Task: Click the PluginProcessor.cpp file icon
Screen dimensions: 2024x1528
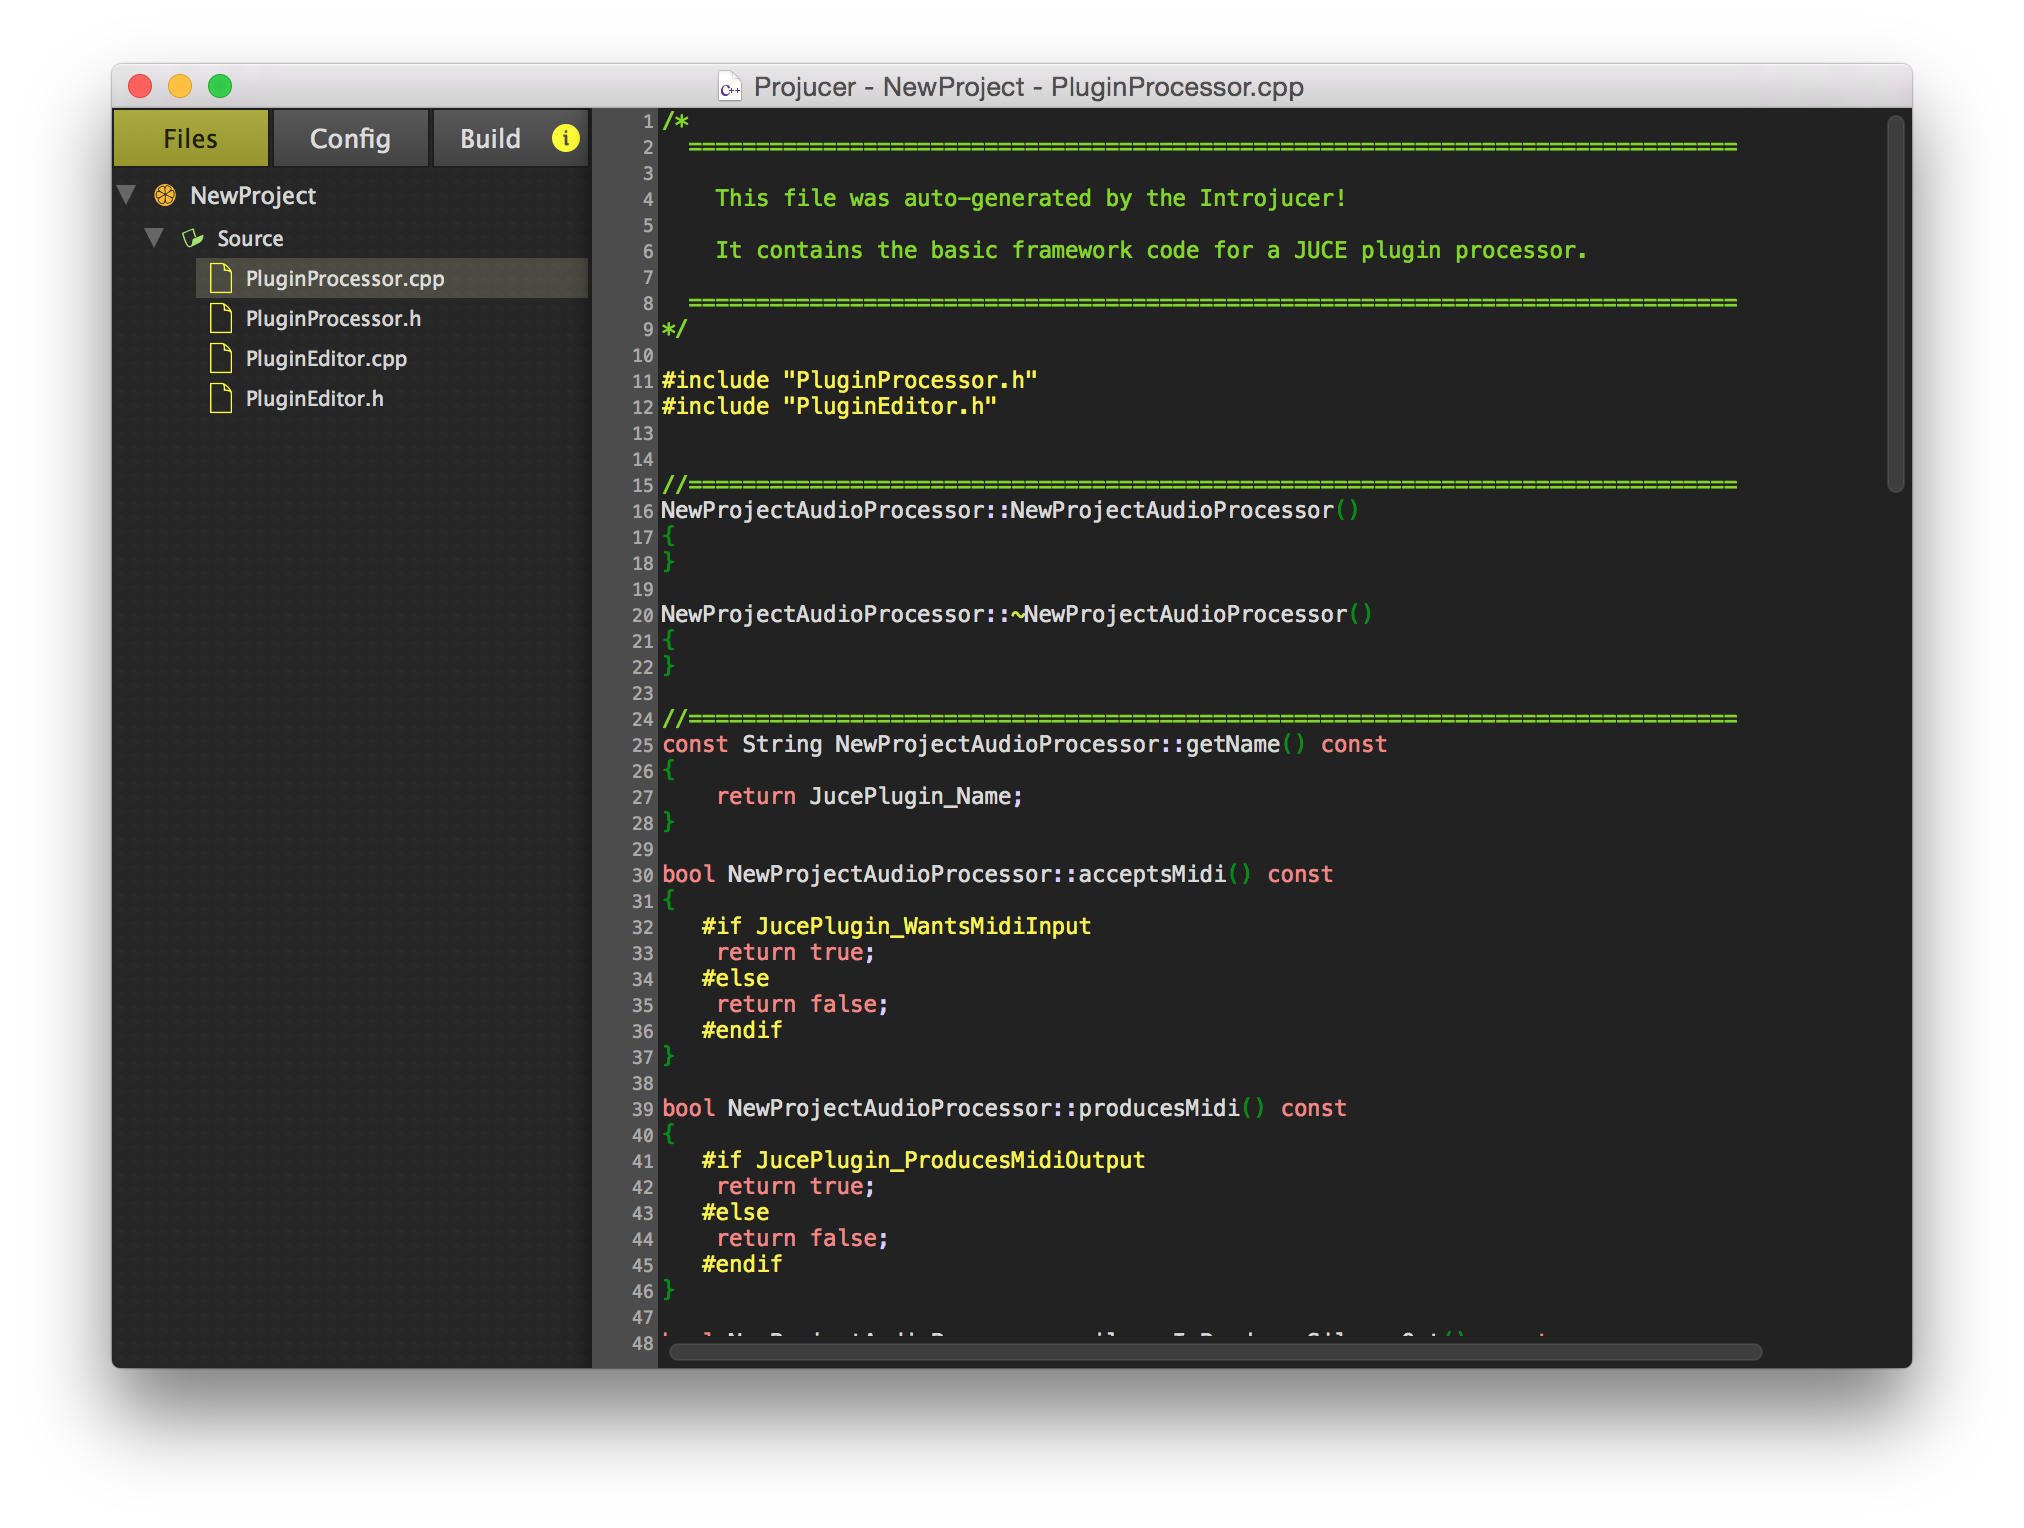Action: pyautogui.click(x=221, y=278)
